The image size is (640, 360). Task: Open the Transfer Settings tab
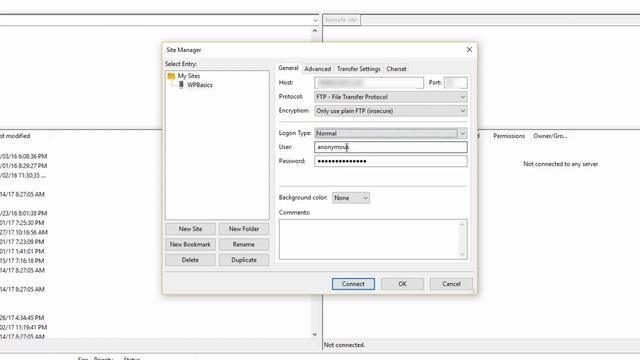[x=358, y=69]
